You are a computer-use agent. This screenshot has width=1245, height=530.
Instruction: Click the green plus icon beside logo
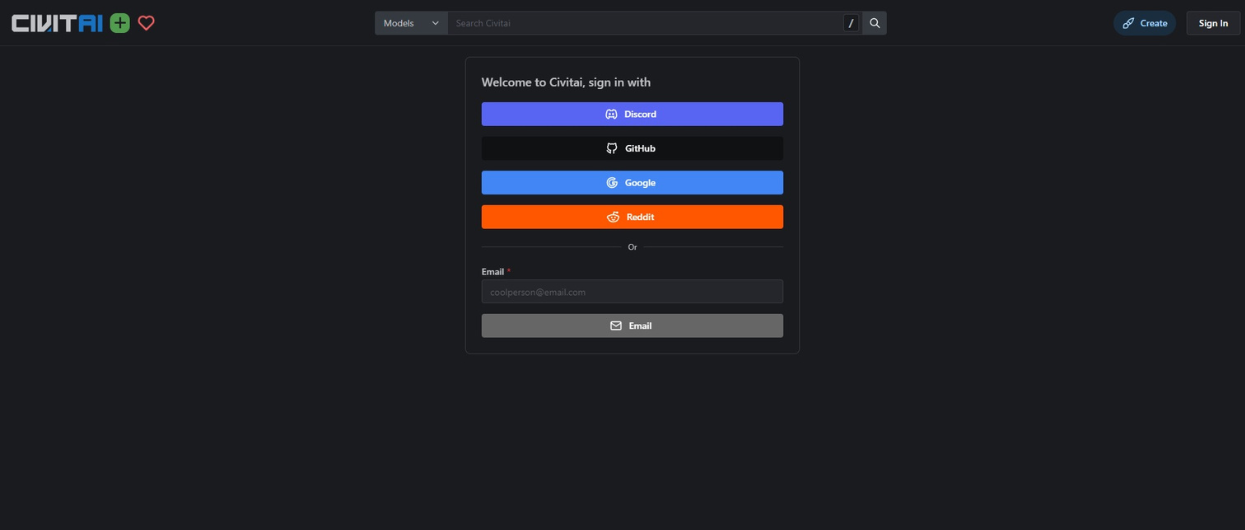click(x=120, y=23)
